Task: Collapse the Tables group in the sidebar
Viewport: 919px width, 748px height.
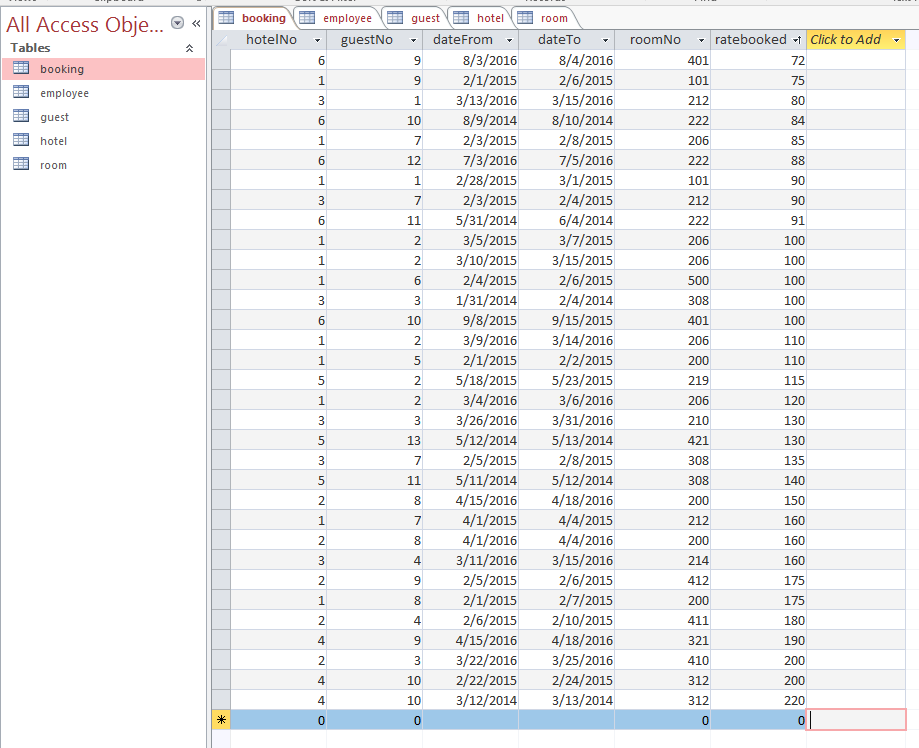Action: pyautogui.click(x=188, y=47)
